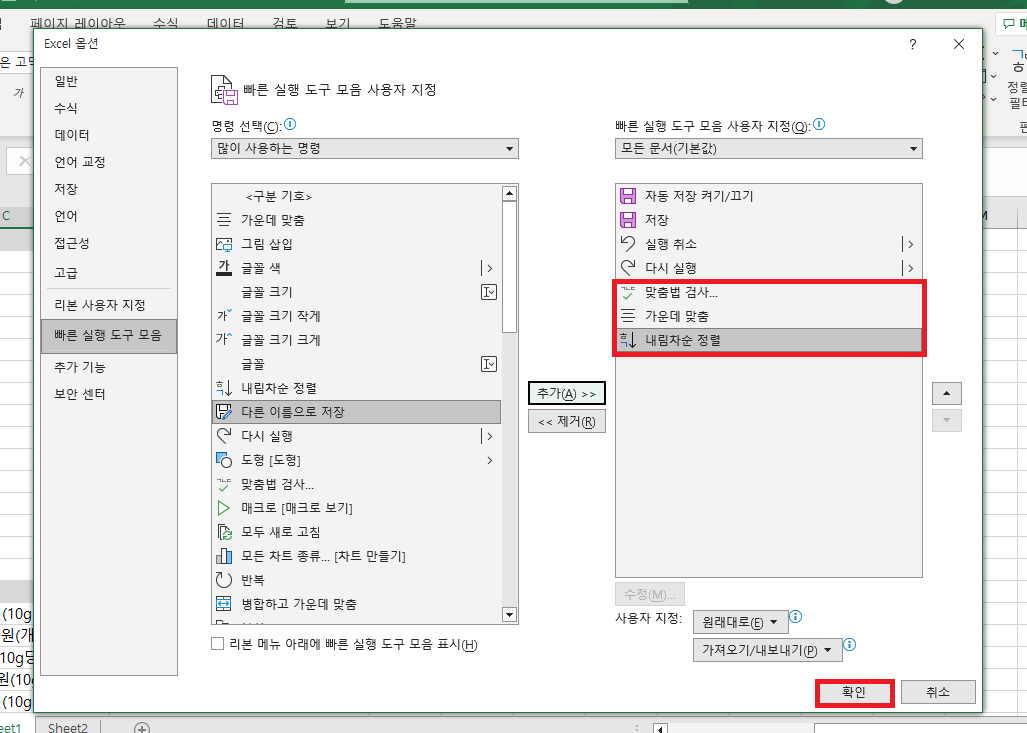Select 데이터 category in options sidebar
The image size is (1027, 733).
[x=71, y=135]
